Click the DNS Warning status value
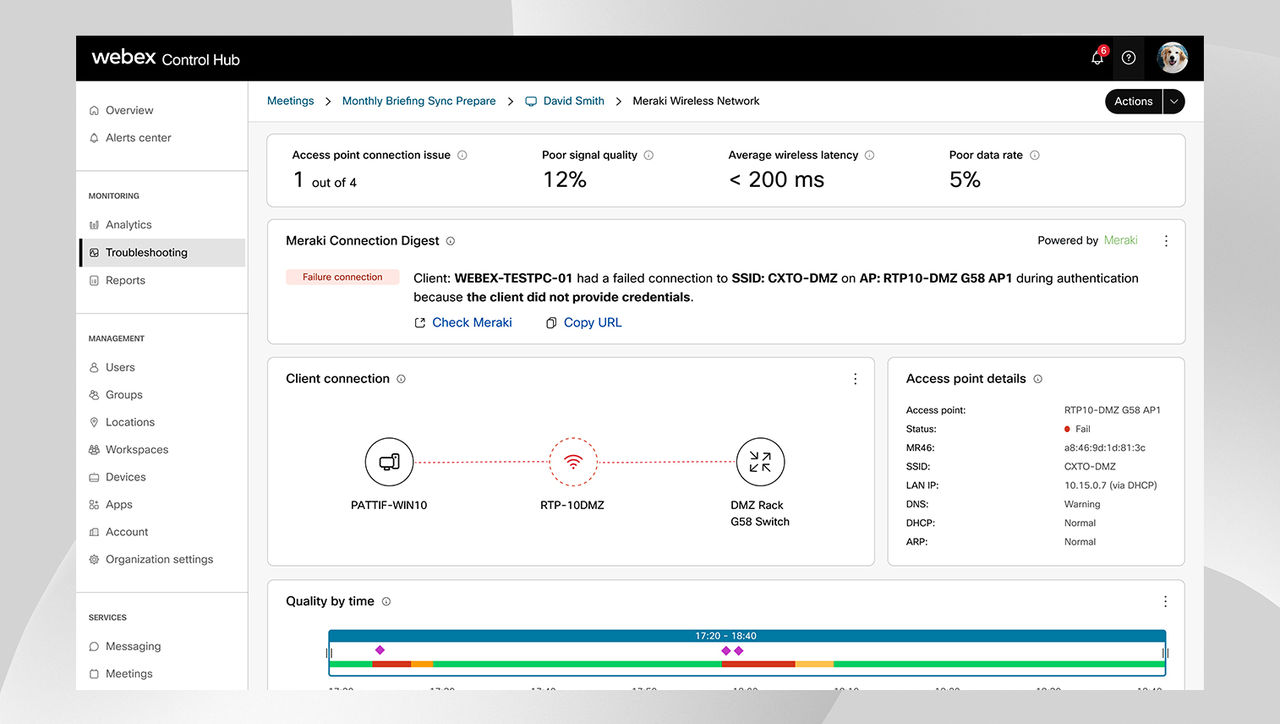Screen dimensions: 1280x724 [x=1082, y=505]
